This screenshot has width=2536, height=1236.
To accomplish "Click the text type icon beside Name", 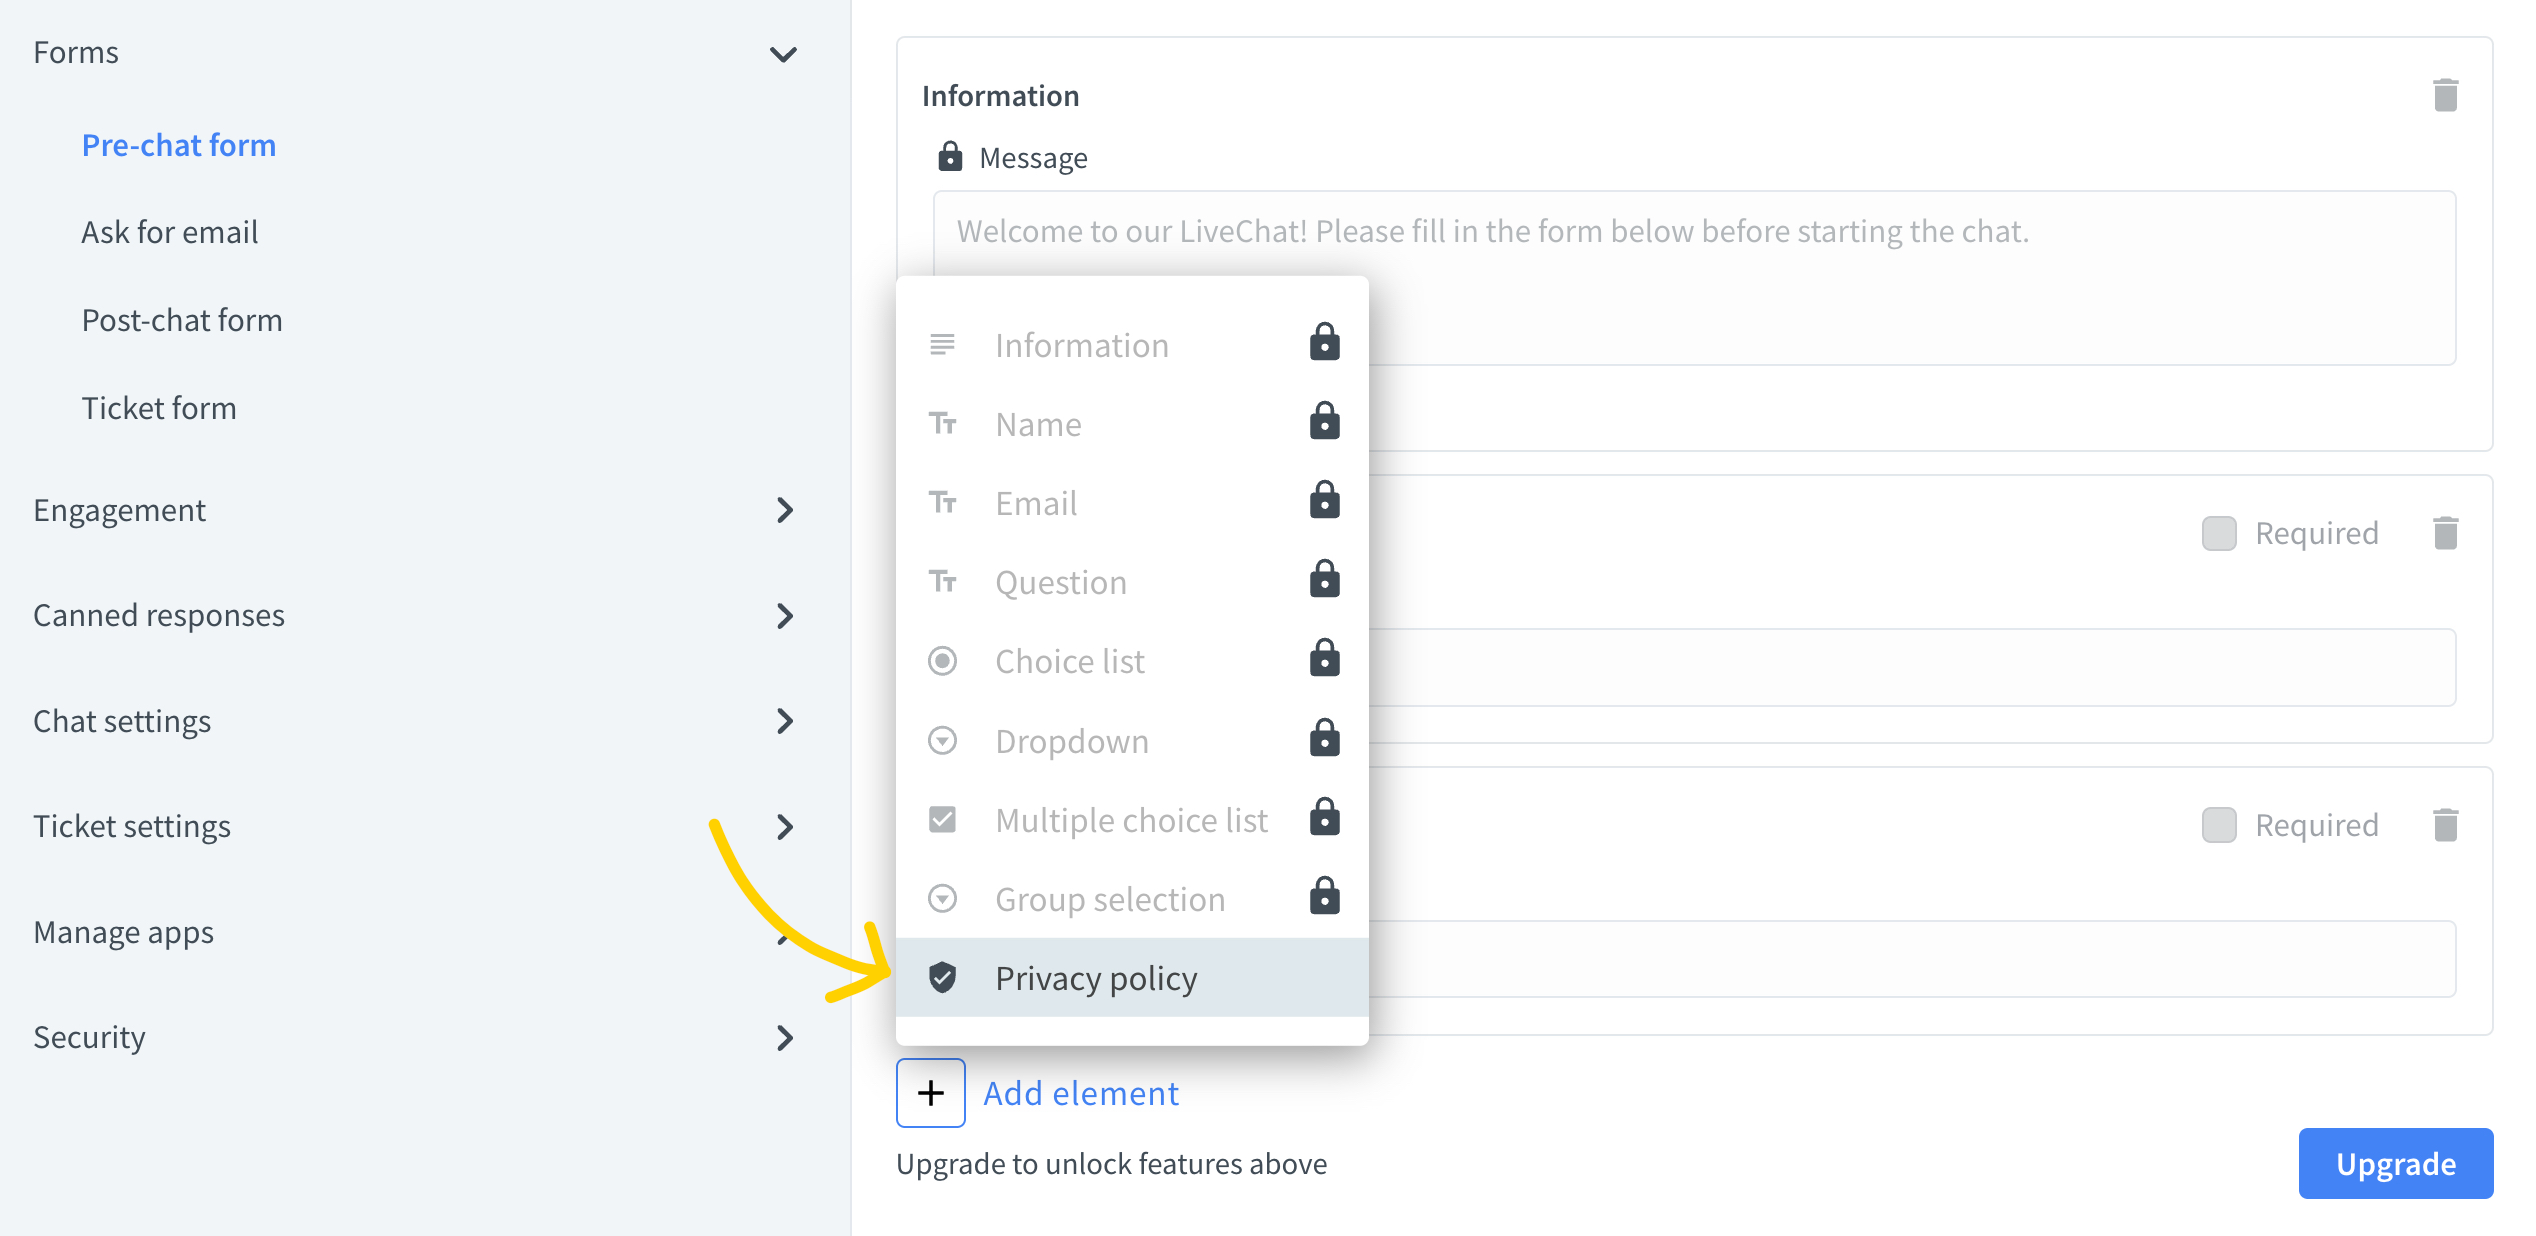I will 942,424.
